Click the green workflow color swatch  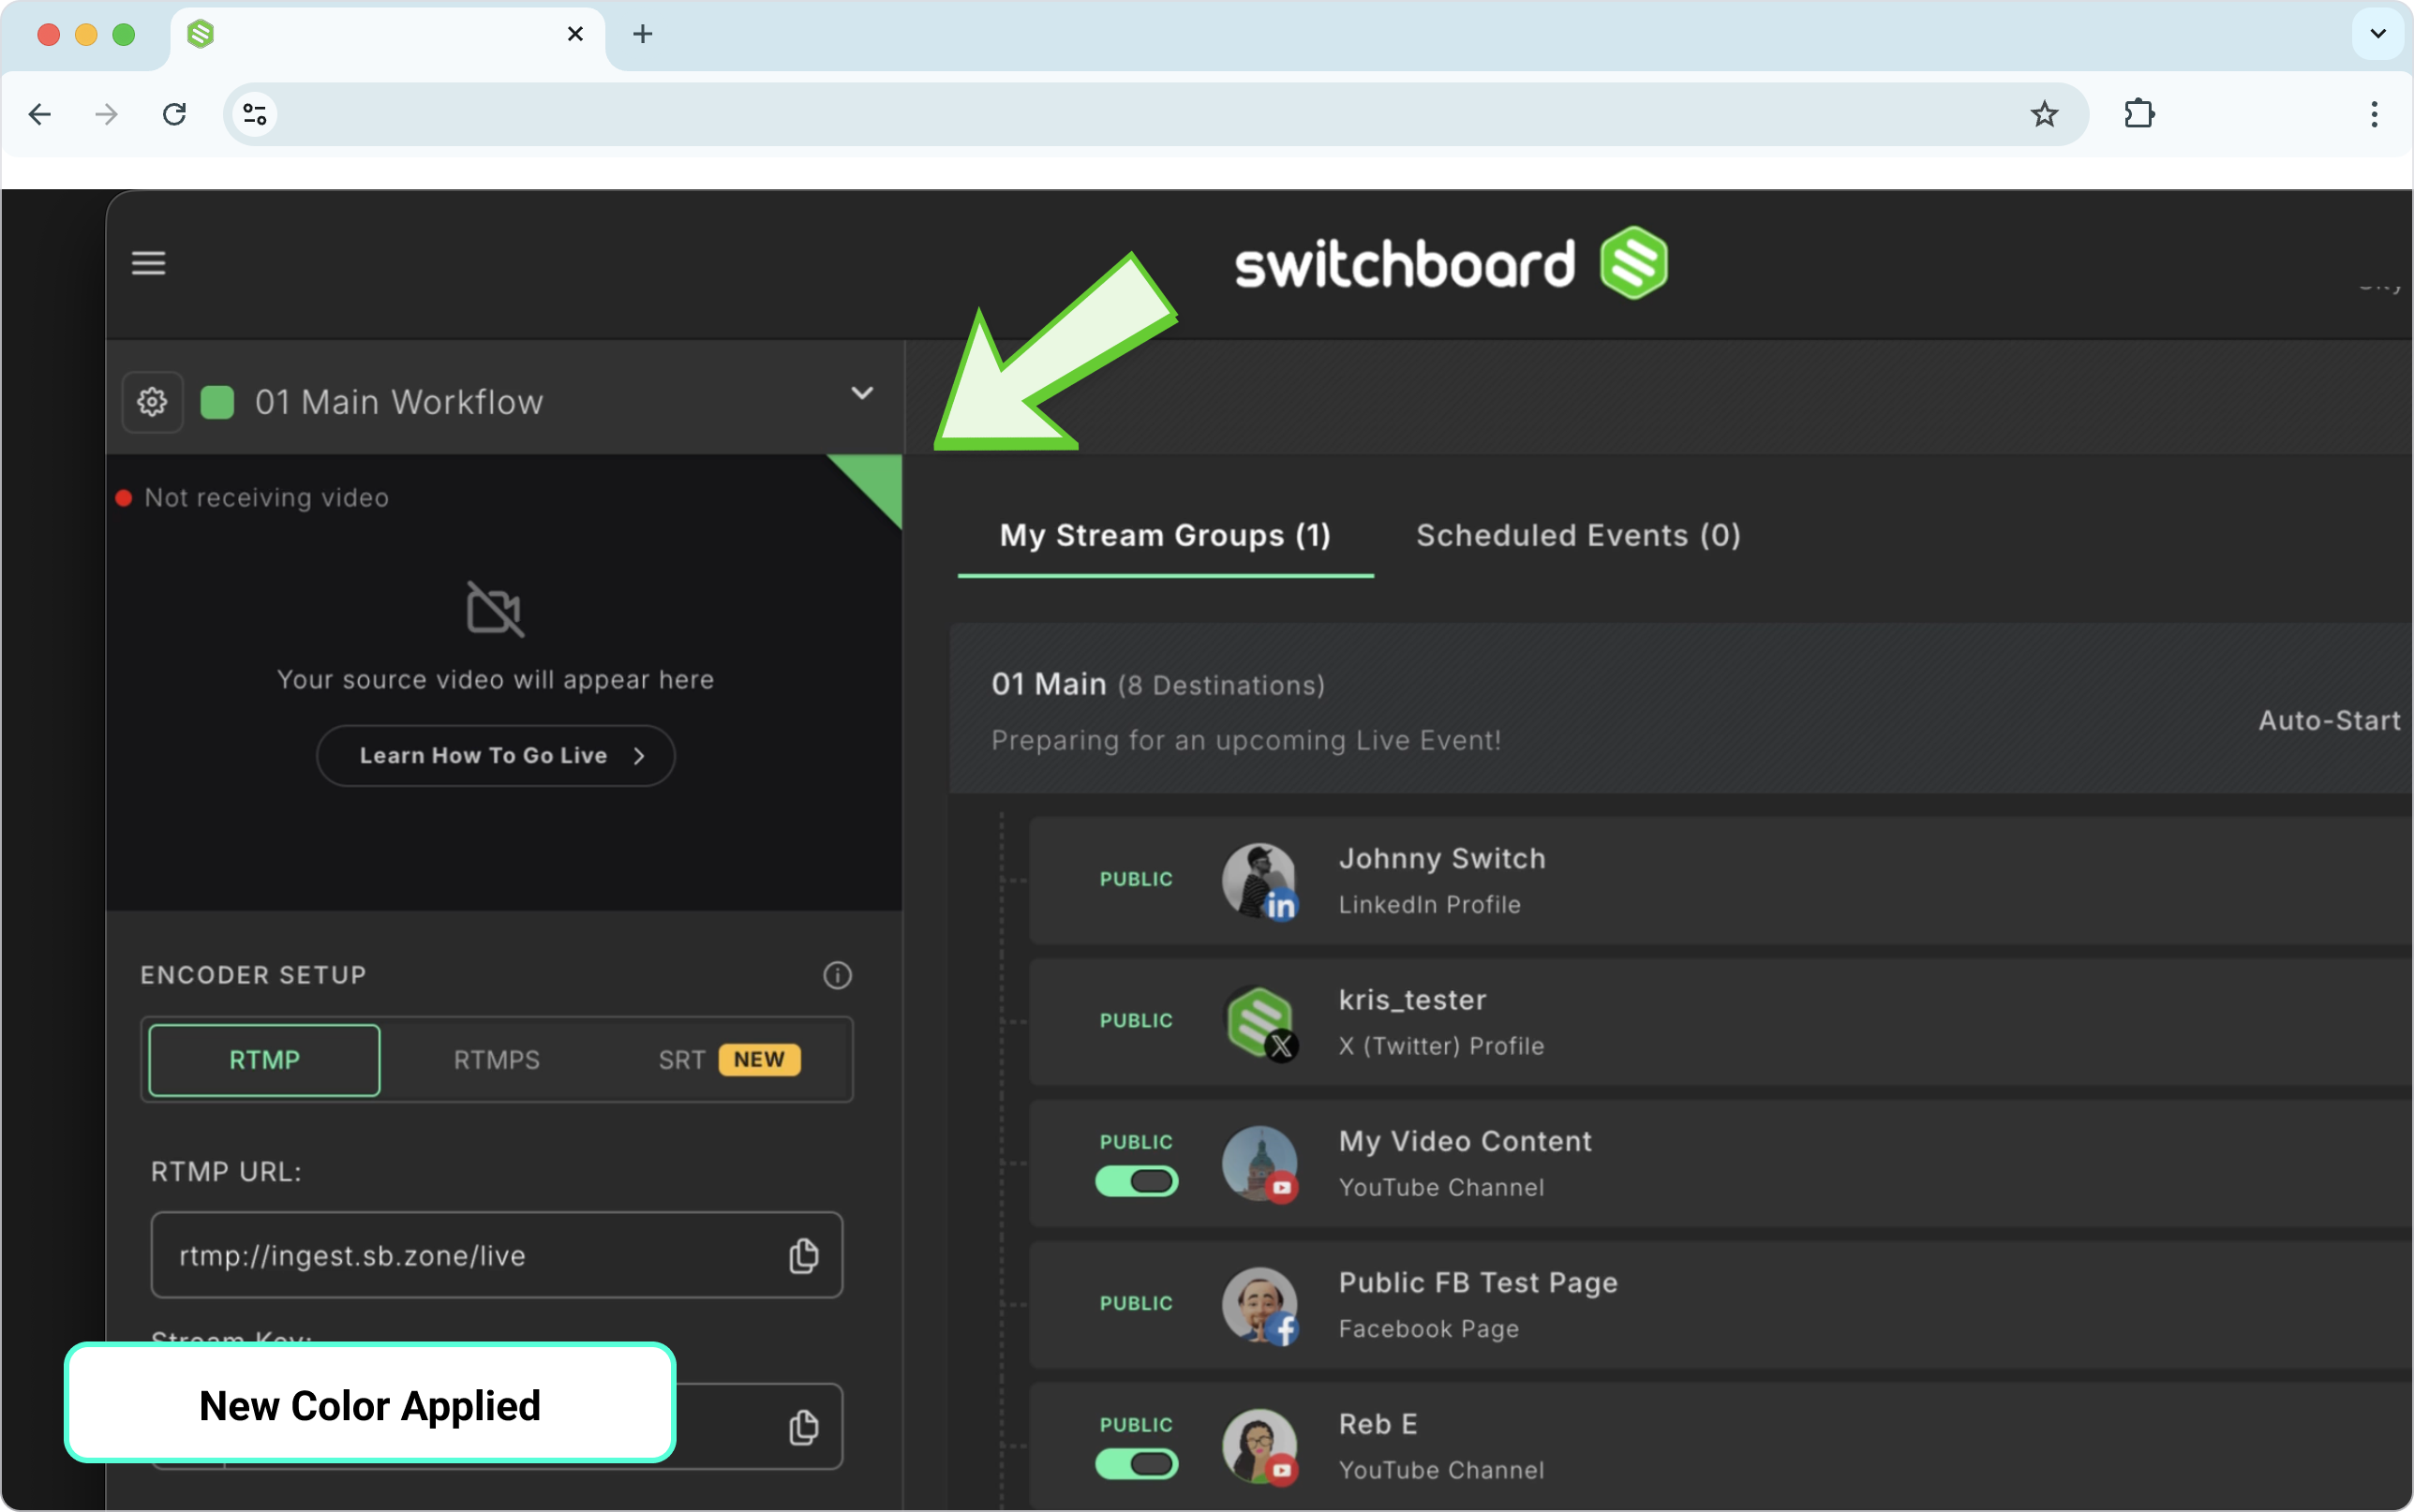[217, 402]
